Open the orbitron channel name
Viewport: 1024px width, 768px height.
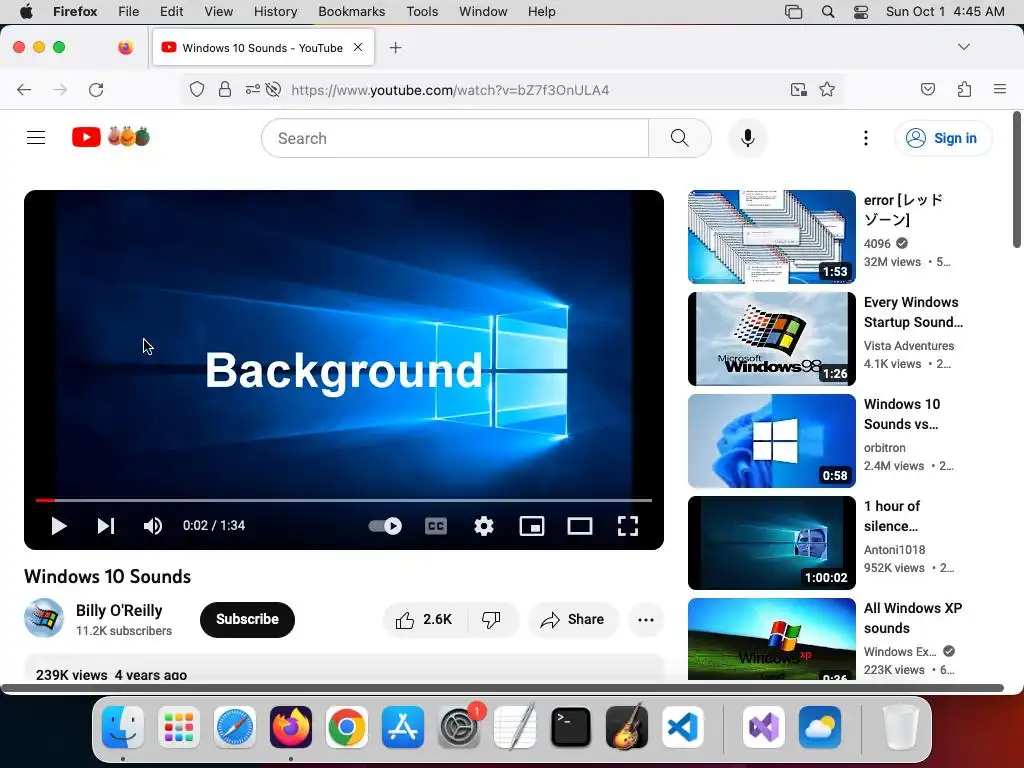pos(884,448)
